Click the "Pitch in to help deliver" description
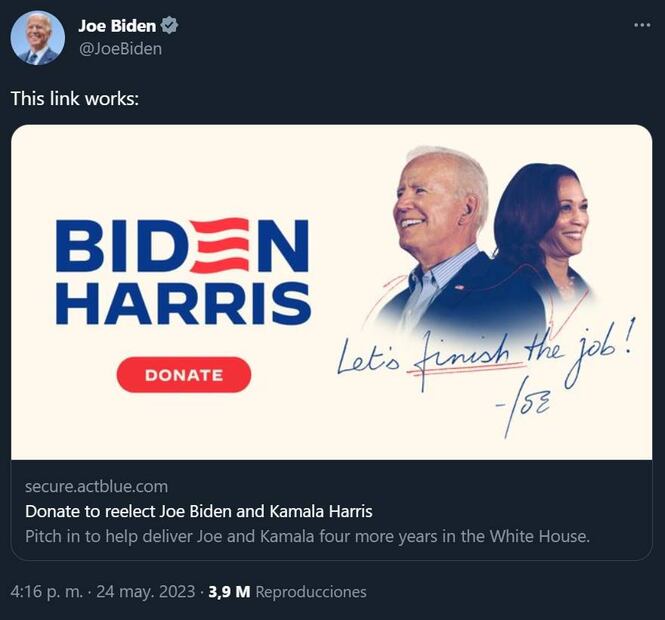Image resolution: width=665 pixels, height=620 pixels. [307, 536]
